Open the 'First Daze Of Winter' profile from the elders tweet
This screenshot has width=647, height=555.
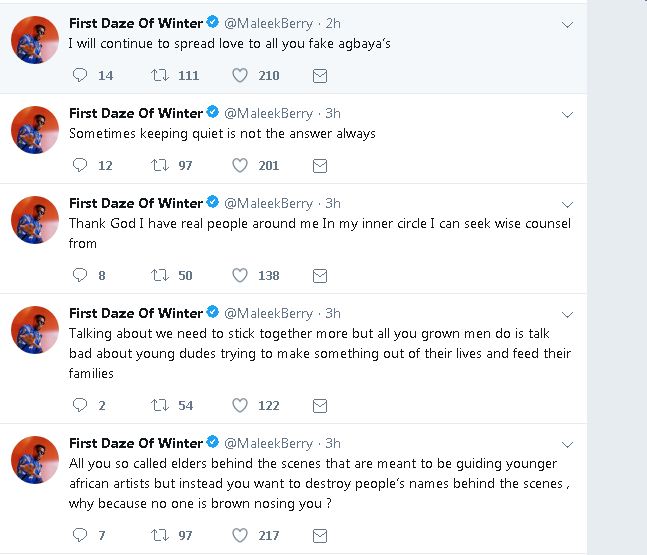coord(135,443)
